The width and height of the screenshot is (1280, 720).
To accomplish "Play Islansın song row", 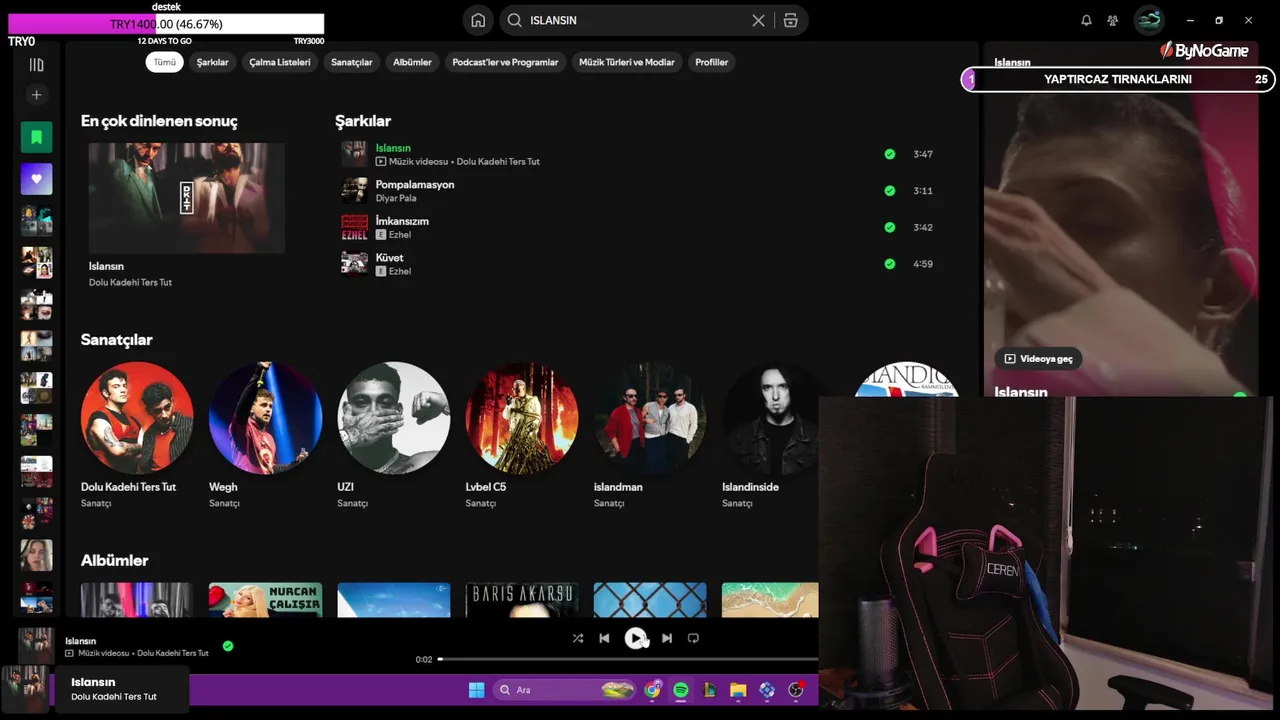I will click(640, 154).
